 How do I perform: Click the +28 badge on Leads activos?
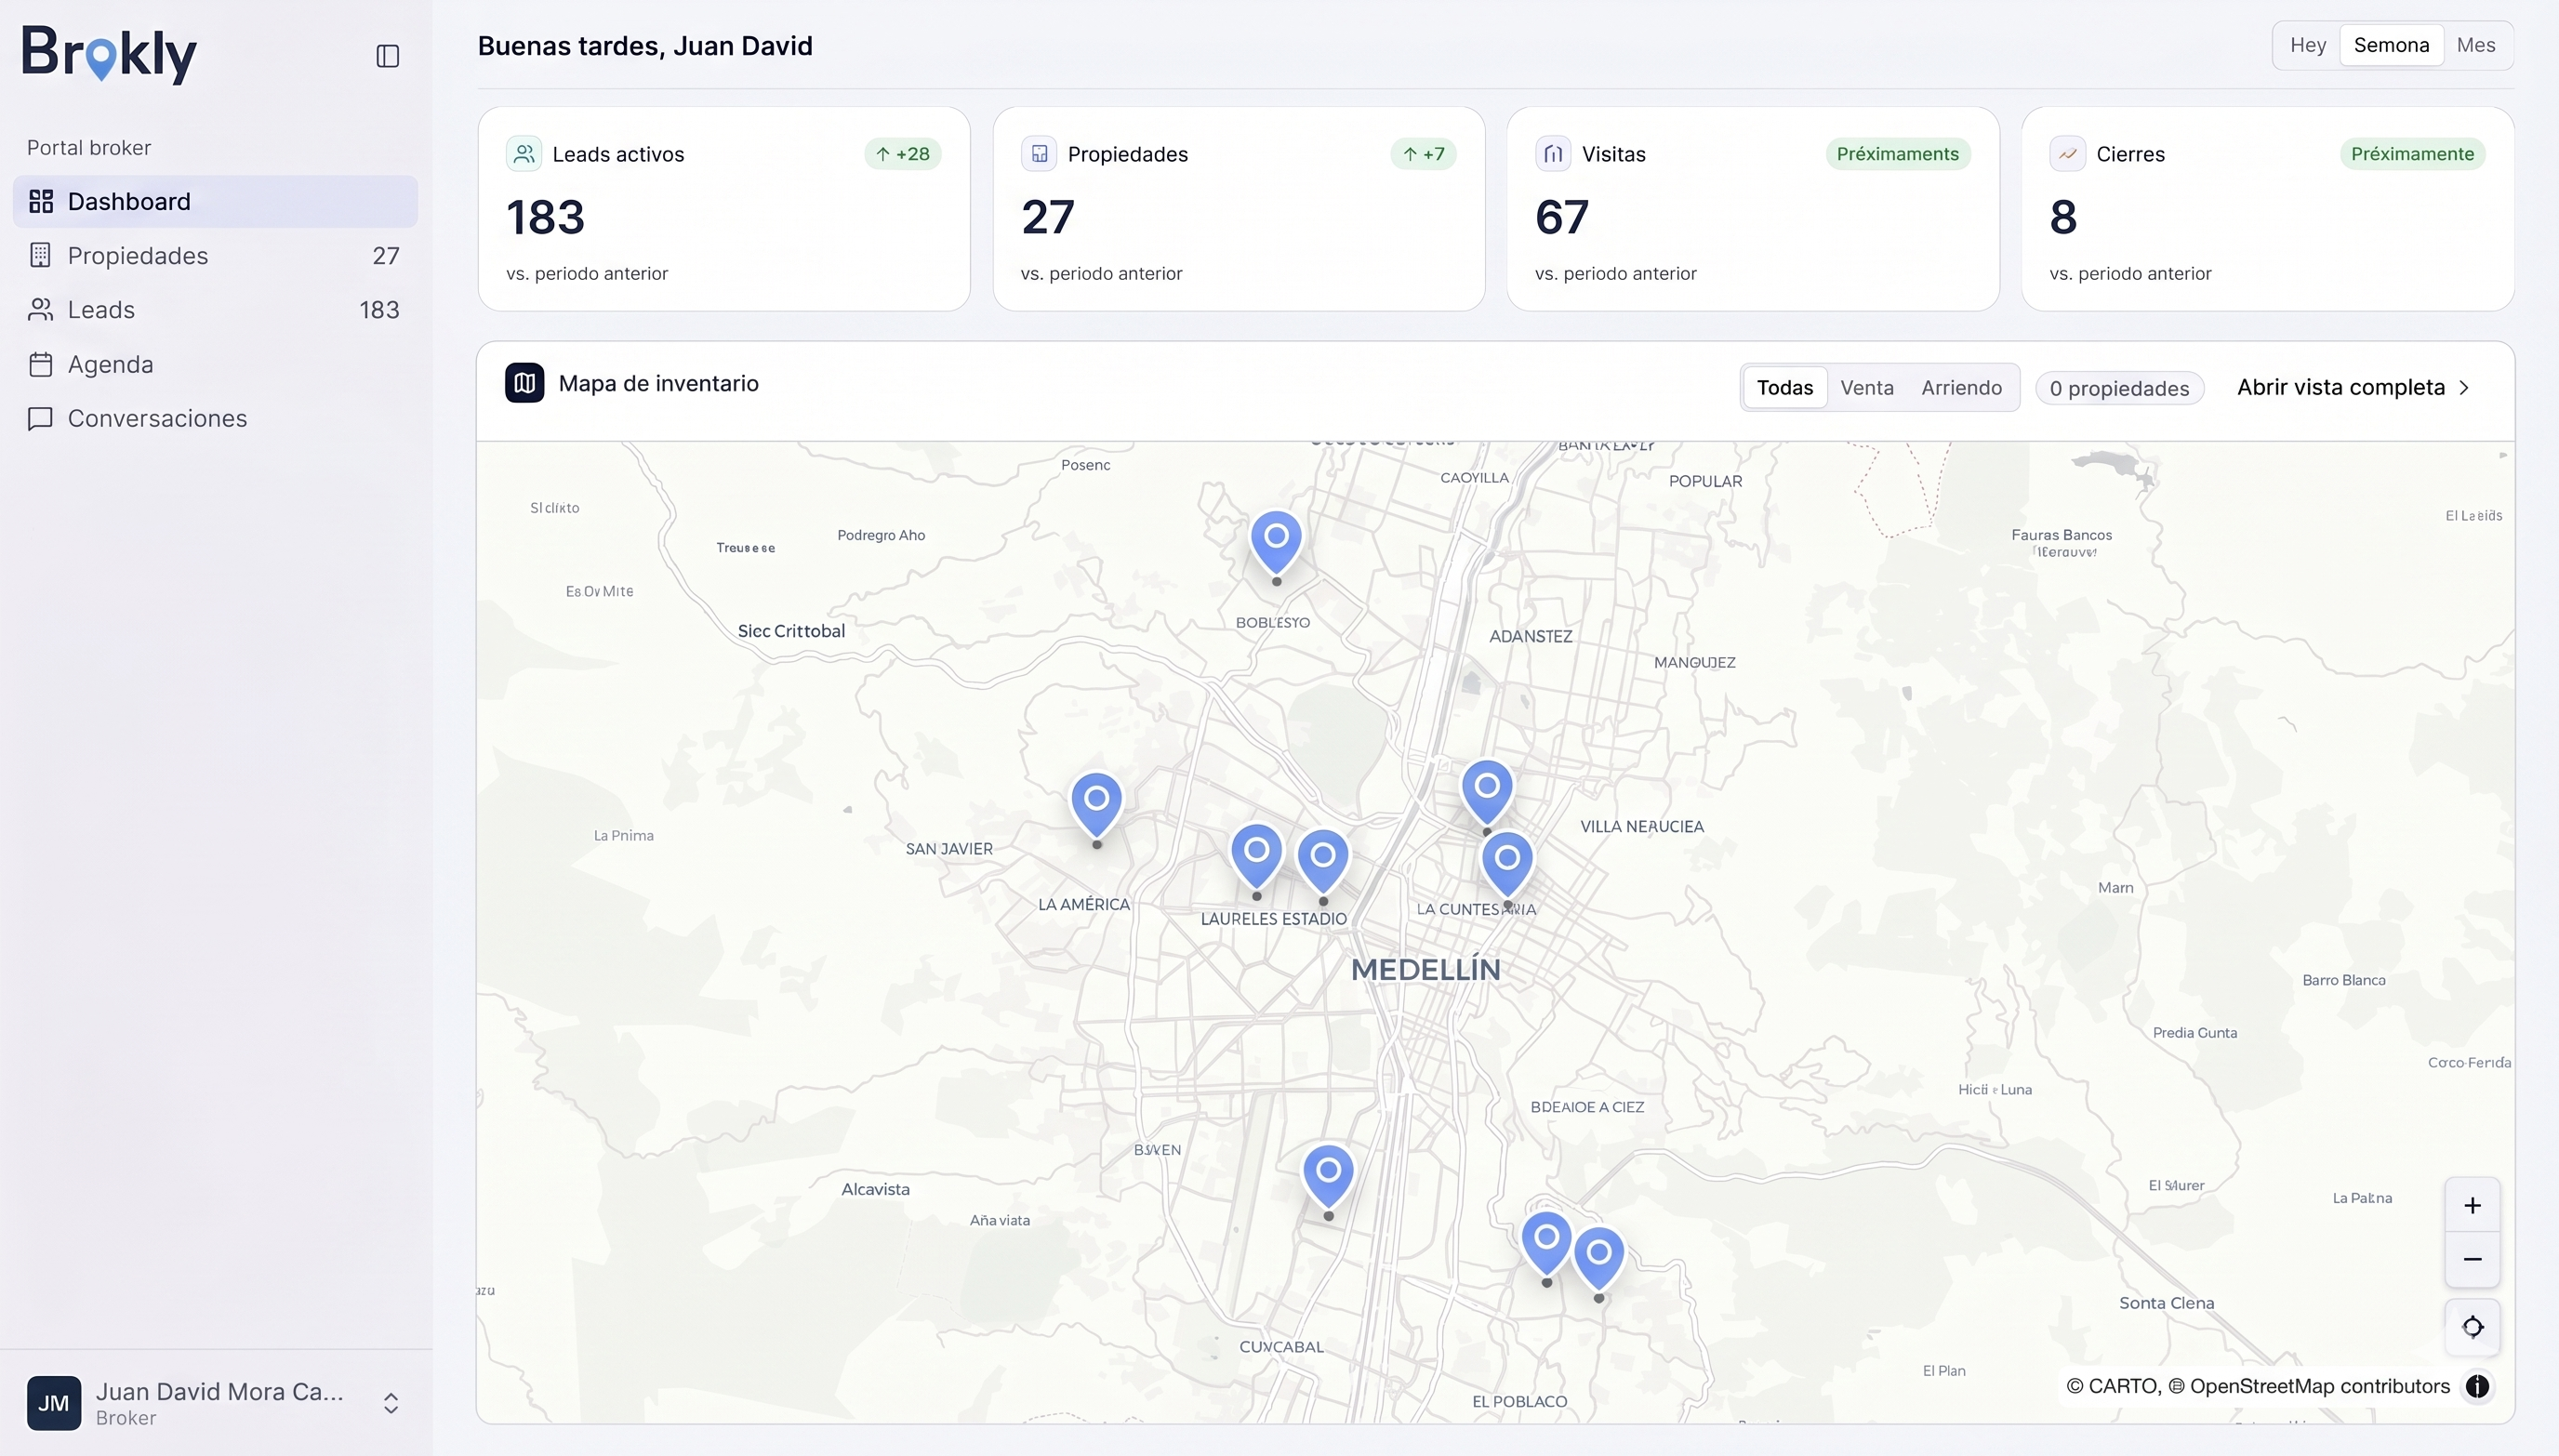pos(903,154)
